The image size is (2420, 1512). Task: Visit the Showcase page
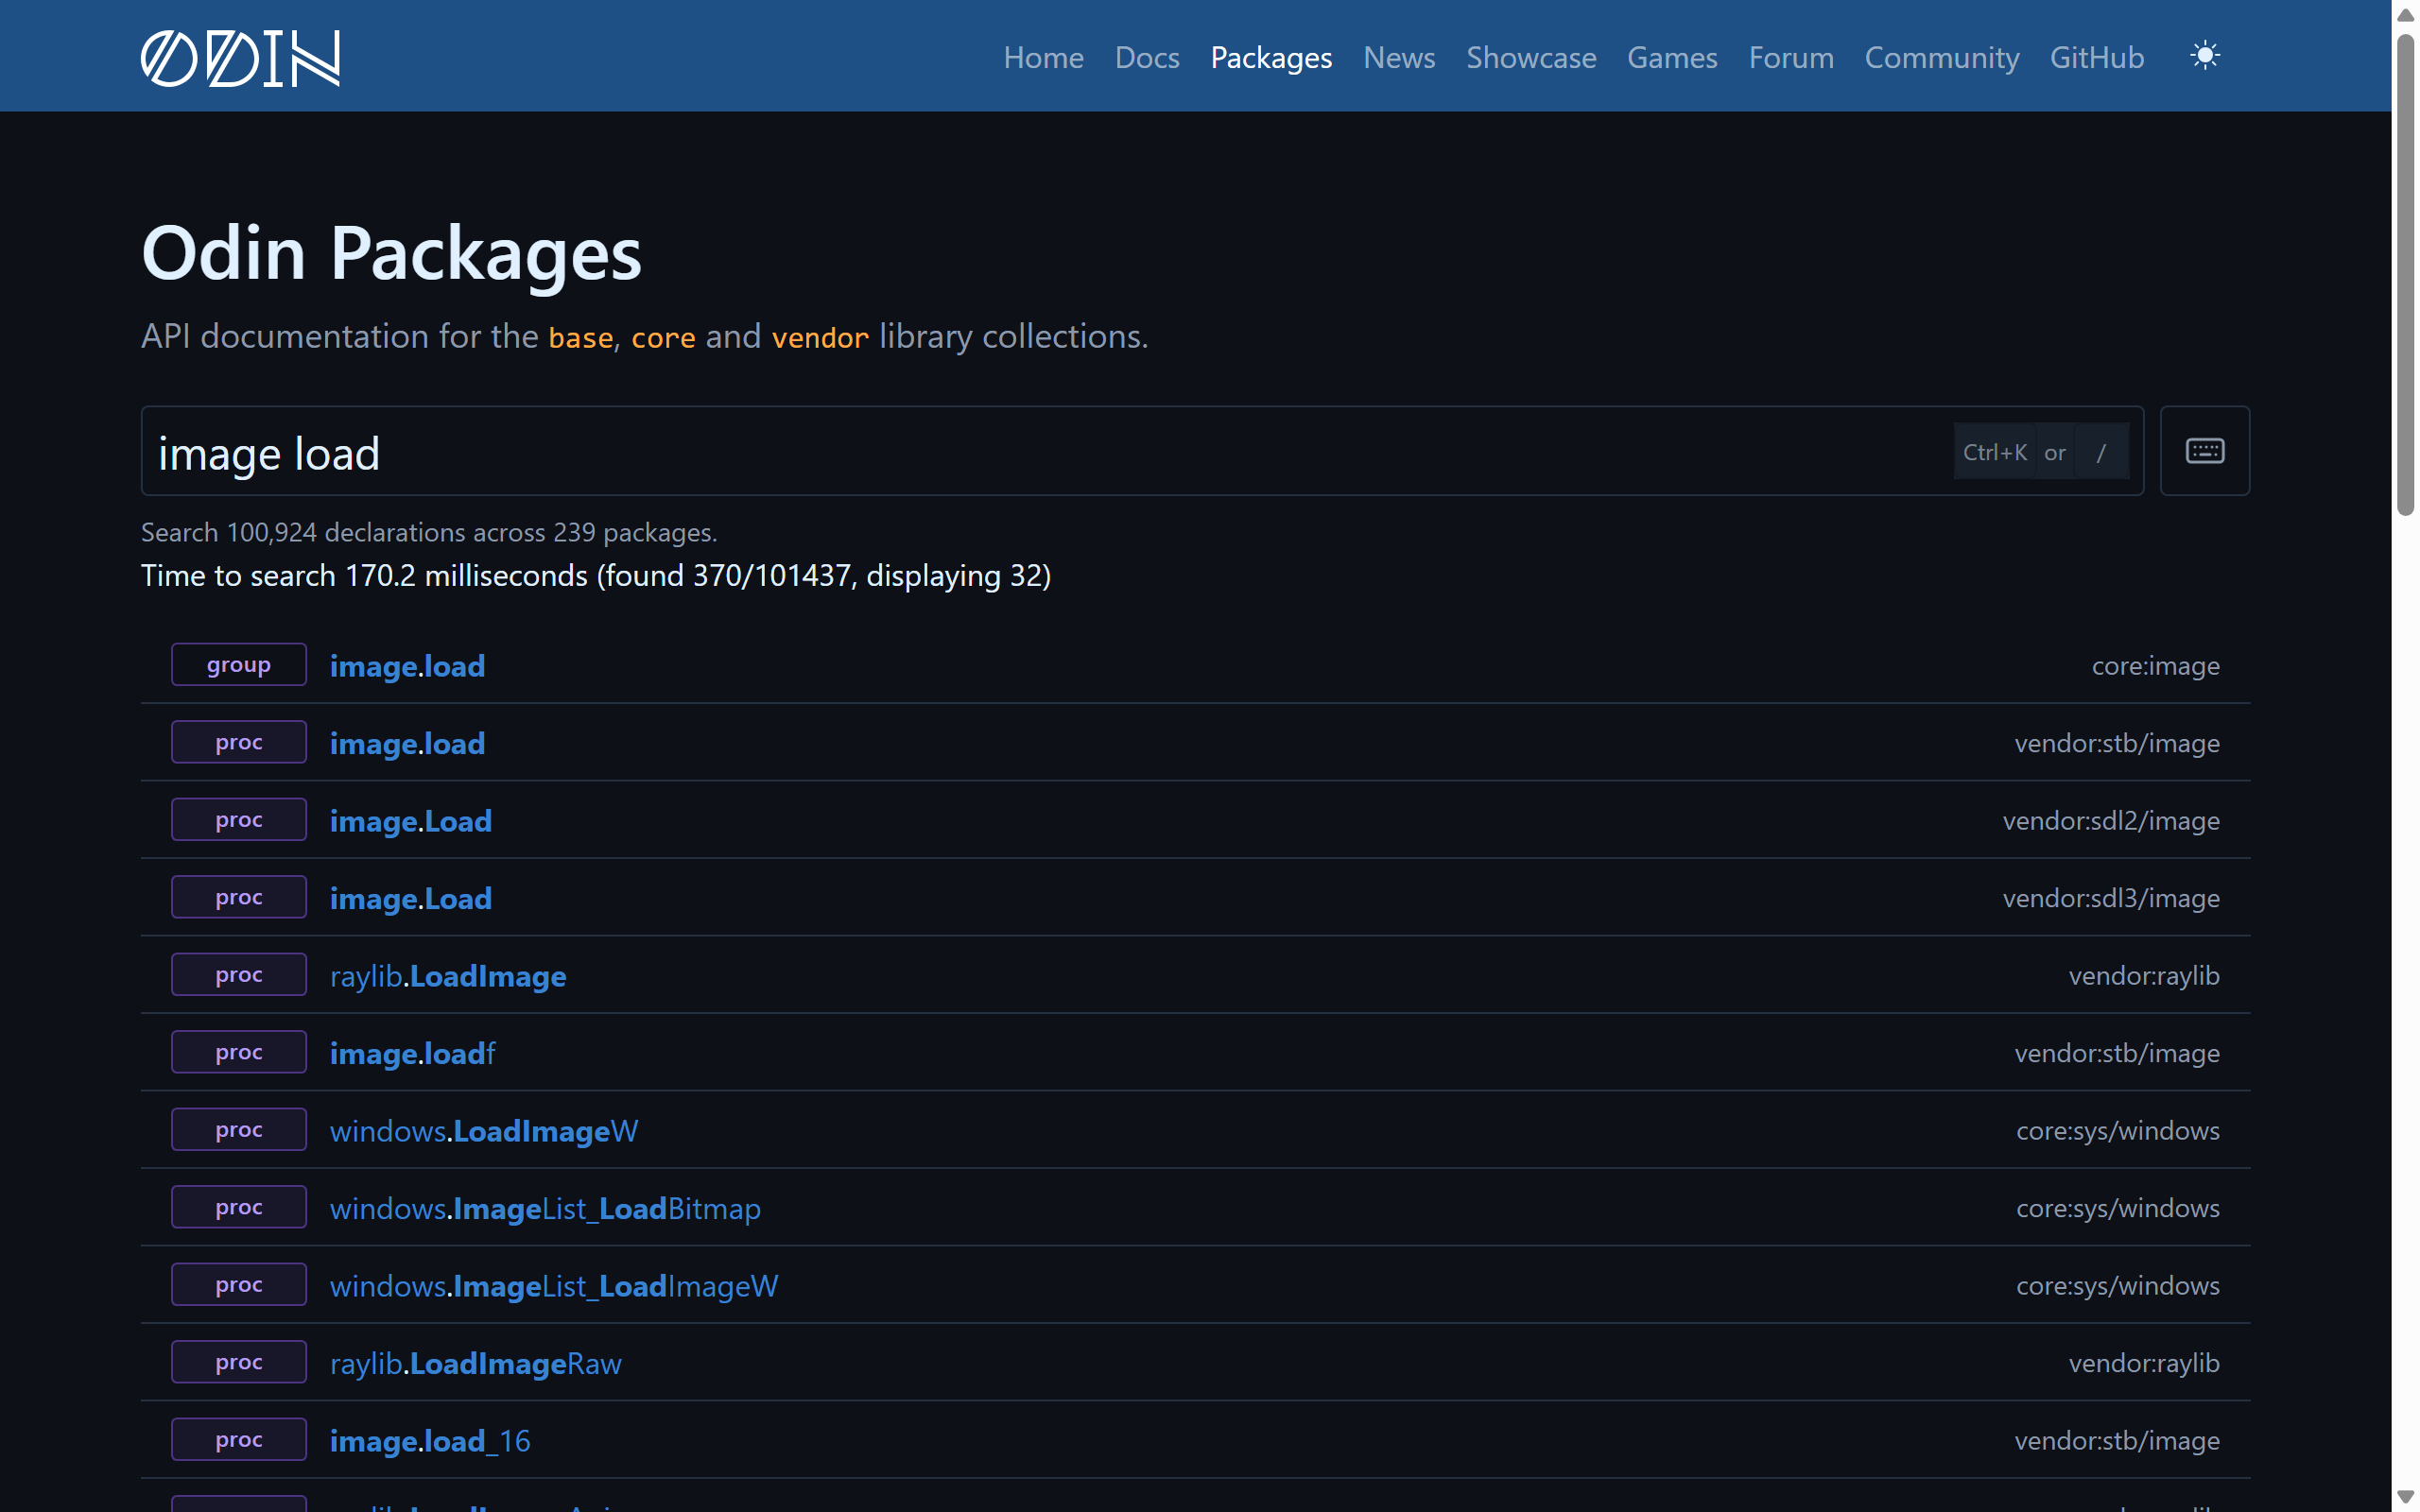1531,57
